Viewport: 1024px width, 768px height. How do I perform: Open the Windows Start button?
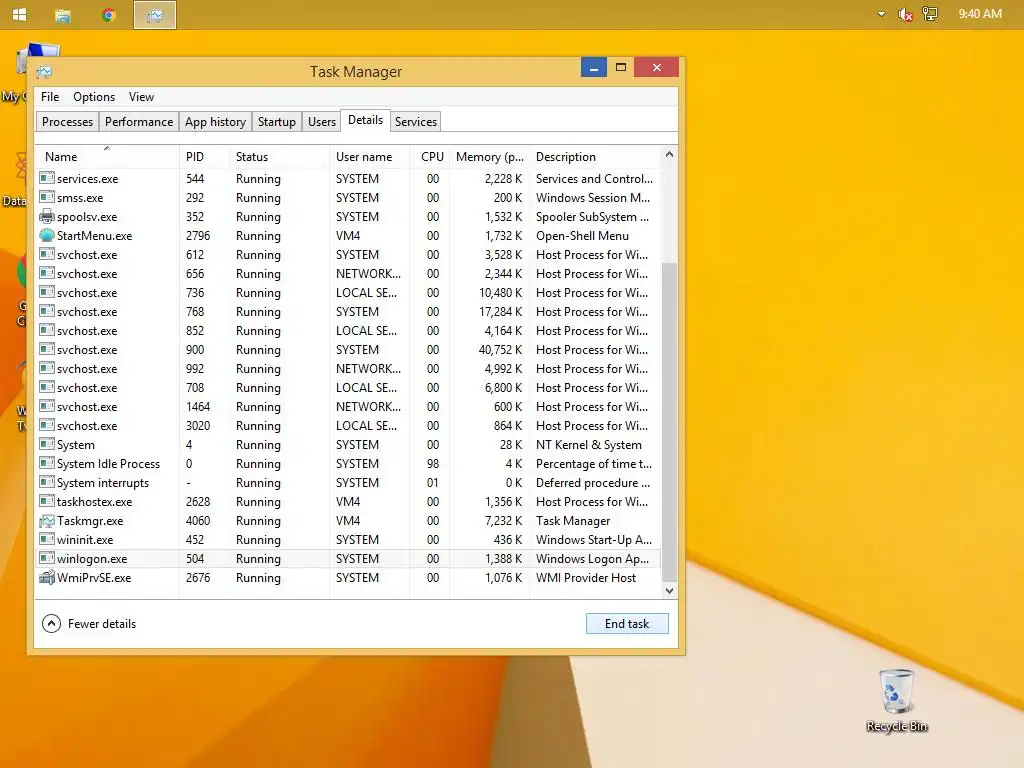pyautogui.click(x=20, y=14)
